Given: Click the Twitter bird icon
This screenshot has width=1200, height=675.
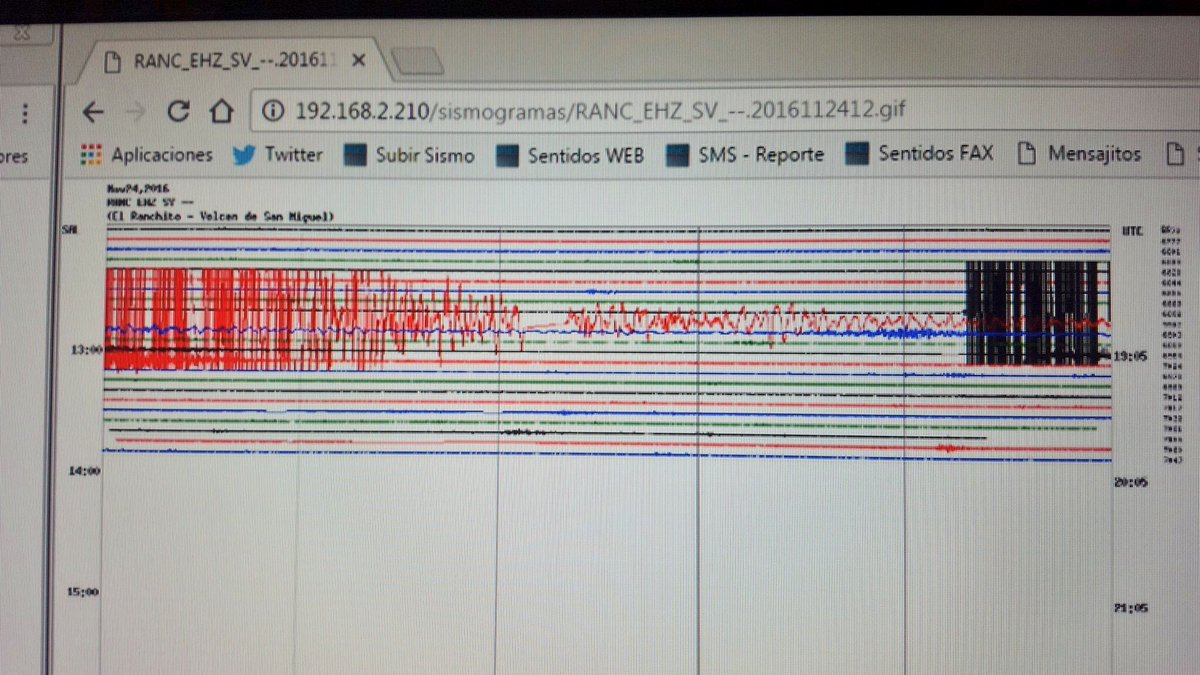Looking at the screenshot, I should (245, 155).
